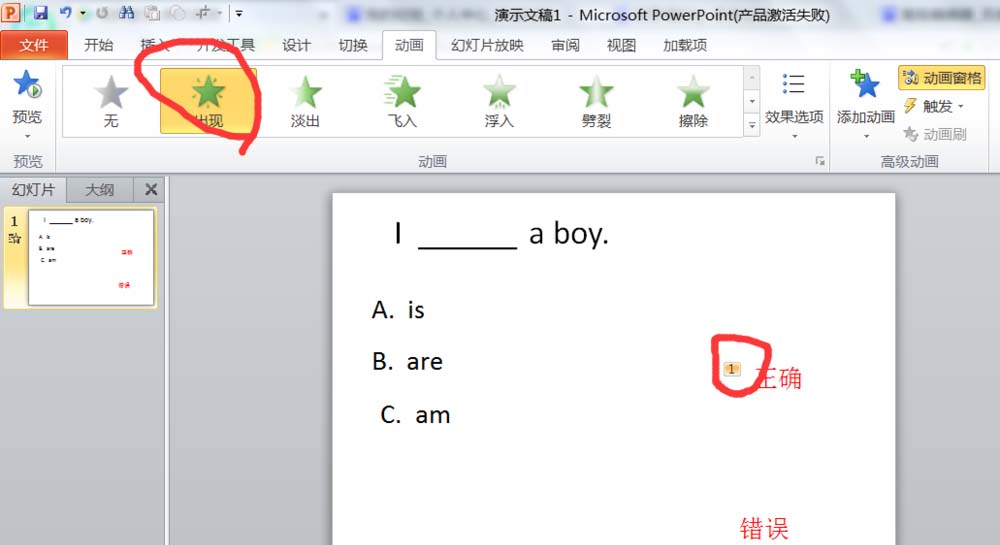Apply the 飞入 (Fly In) animation effect
Image resolution: width=1000 pixels, height=545 pixels.
(402, 101)
